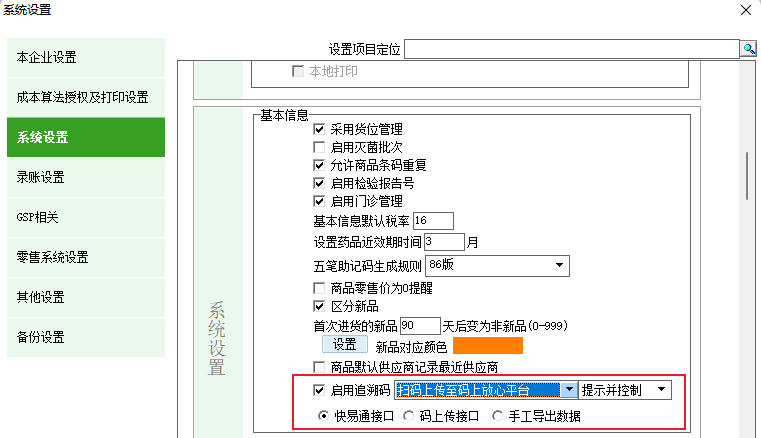Expand the 扫码上传至码上放心平台 dropdown
The width and height of the screenshot is (761, 438).
click(568, 390)
